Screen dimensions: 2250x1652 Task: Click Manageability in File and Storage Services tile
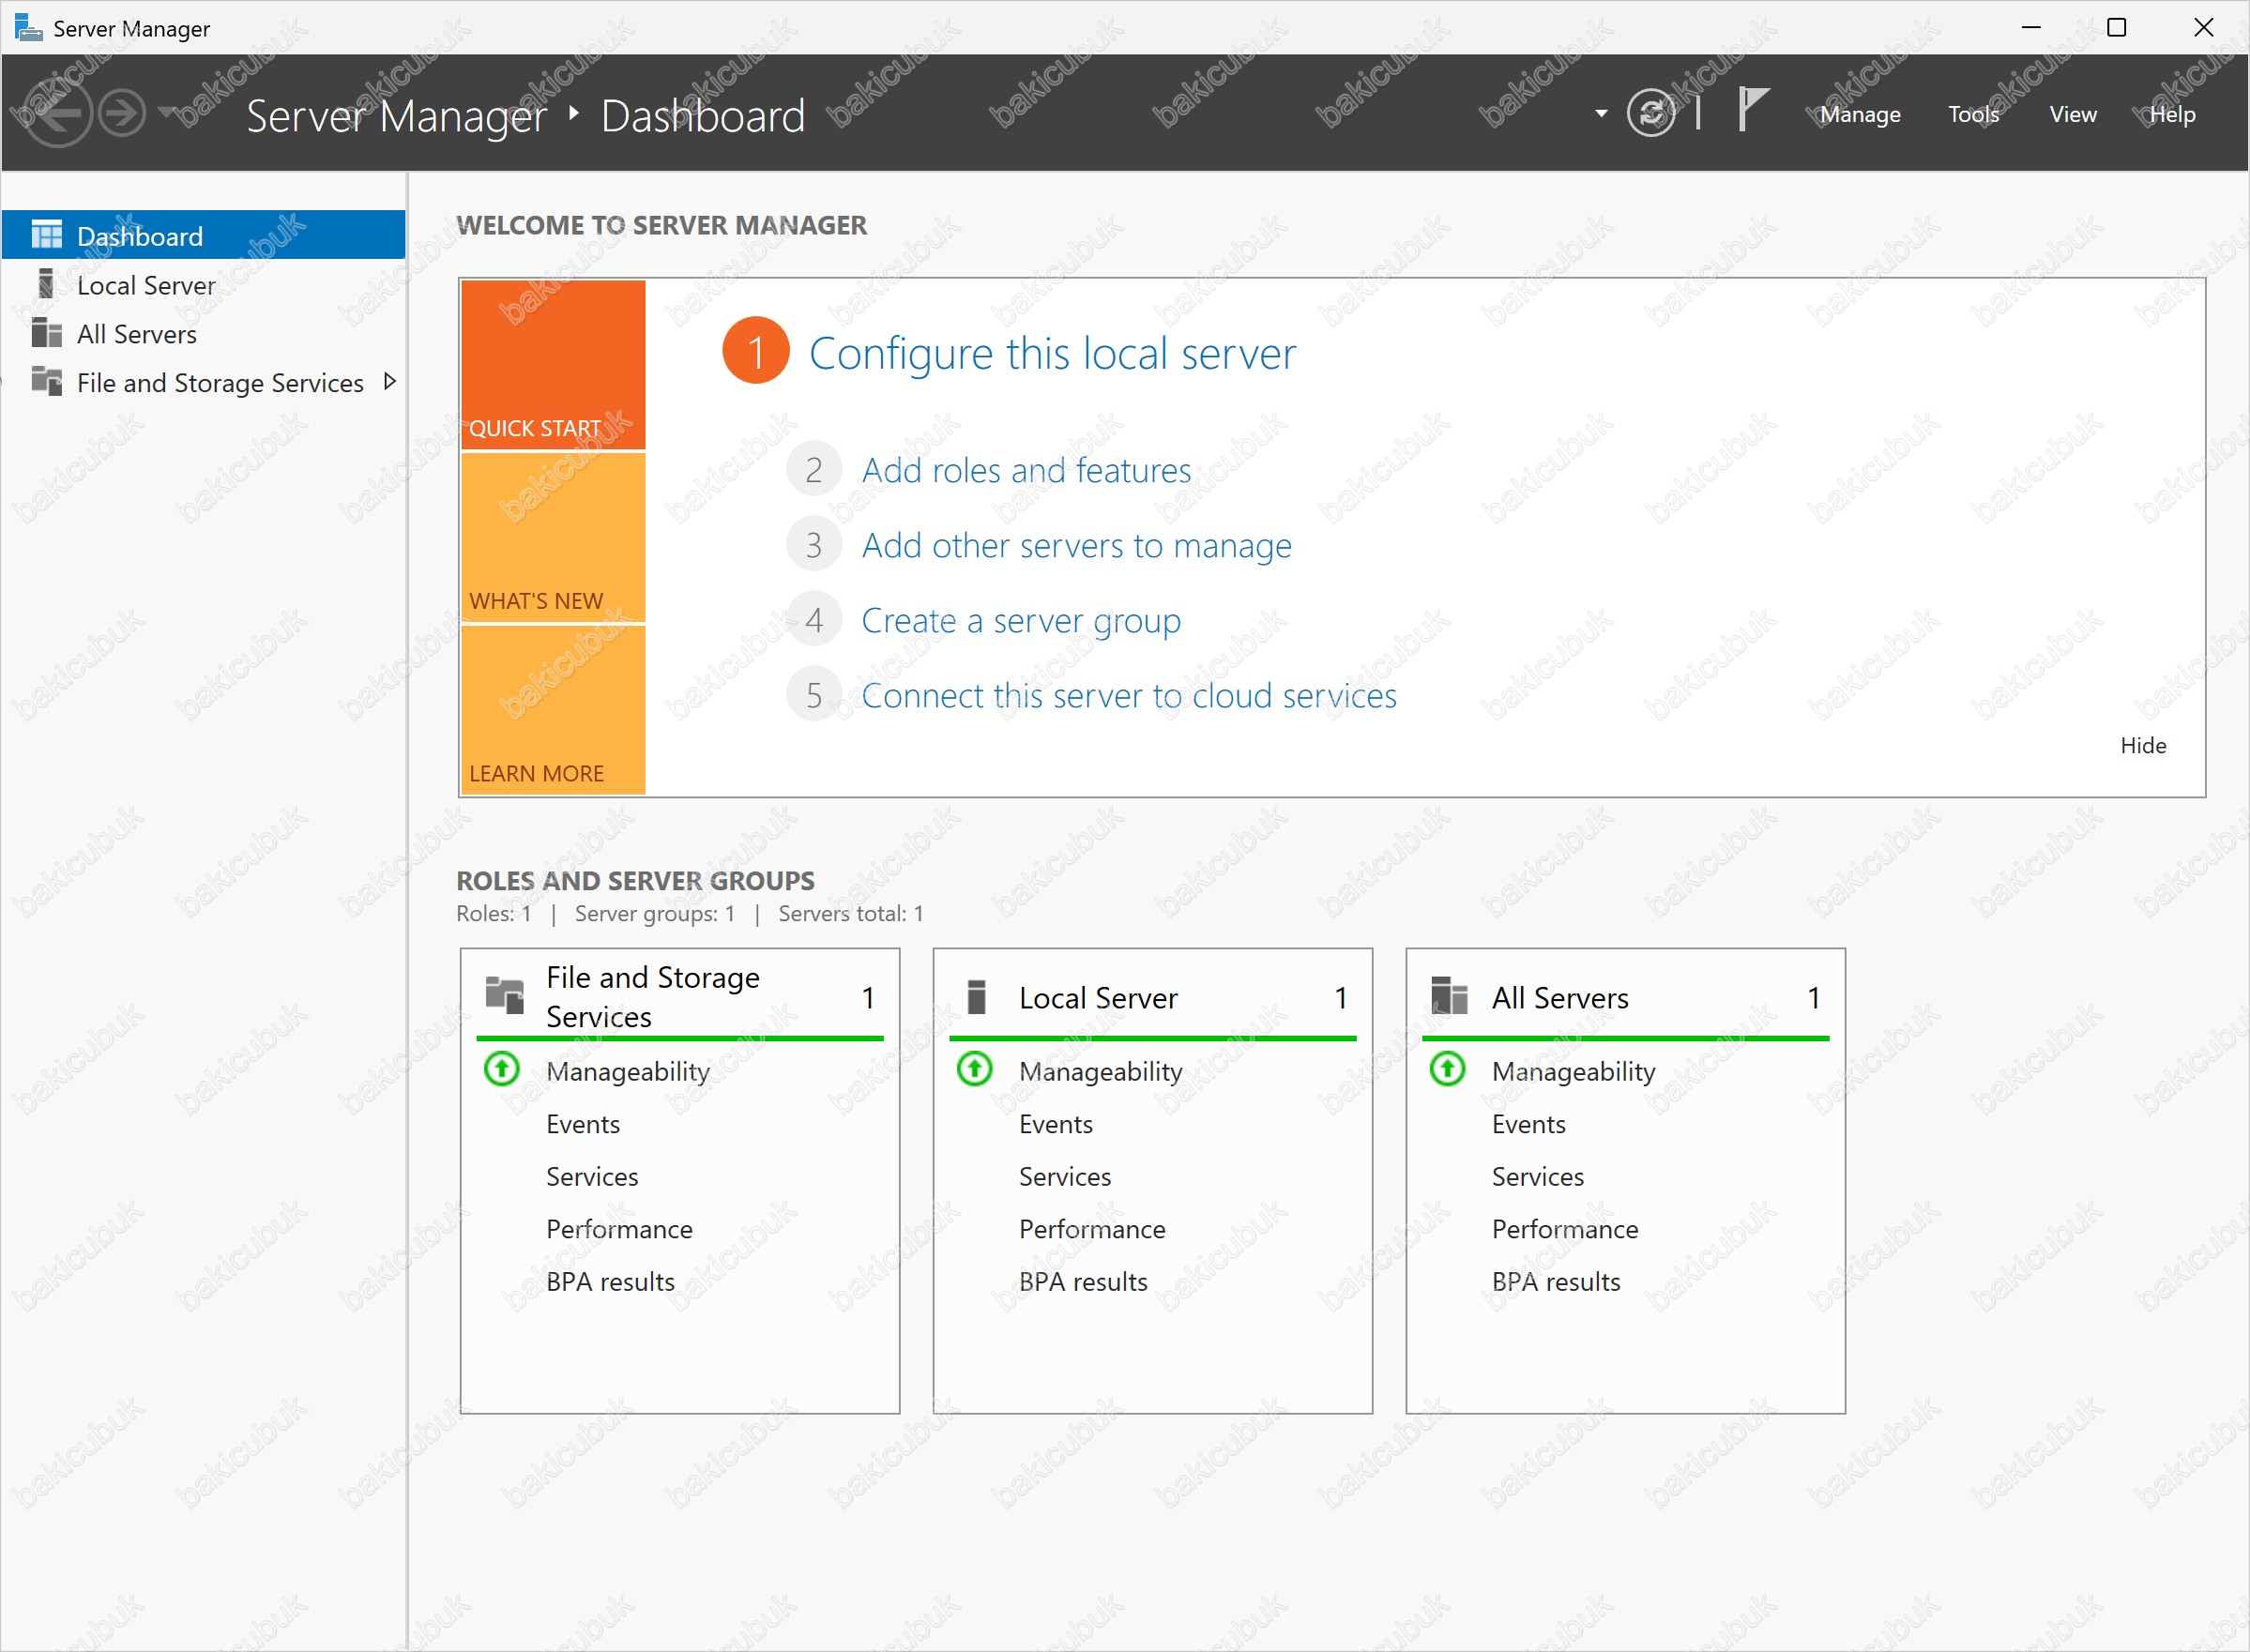pos(627,1071)
